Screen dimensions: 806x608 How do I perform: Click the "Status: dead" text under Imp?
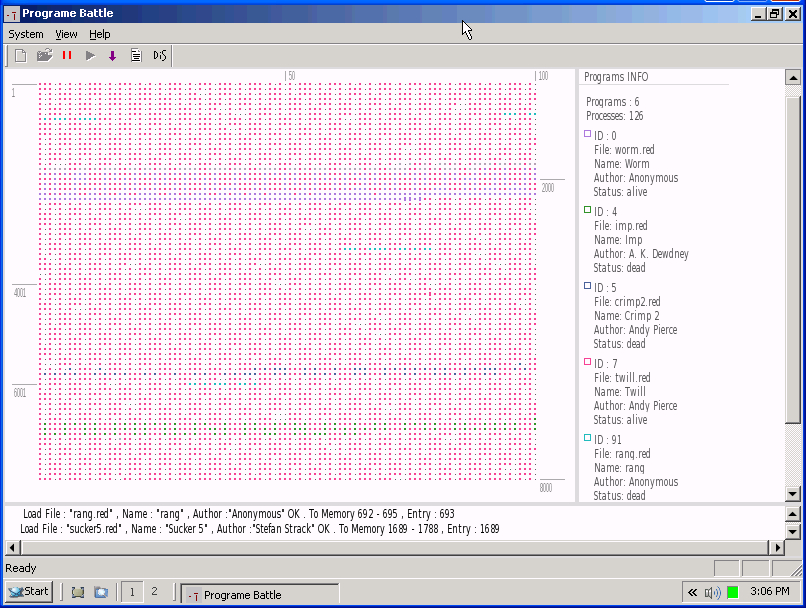[x=619, y=268]
